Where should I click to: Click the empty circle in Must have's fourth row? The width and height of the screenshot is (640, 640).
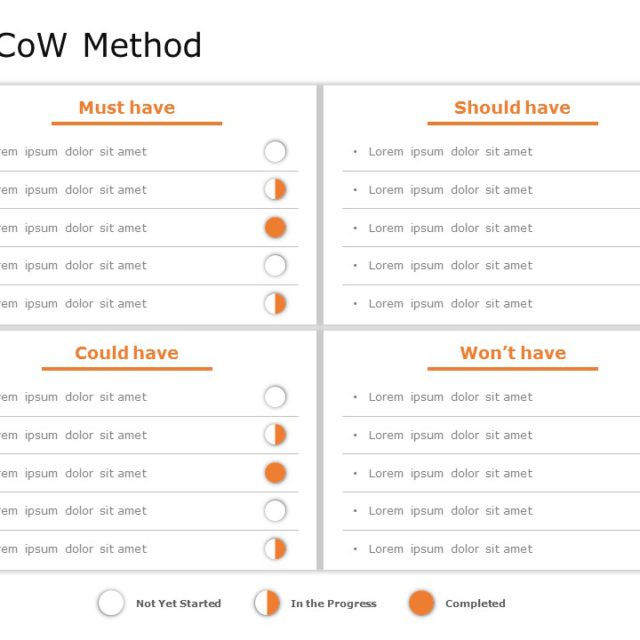point(275,266)
